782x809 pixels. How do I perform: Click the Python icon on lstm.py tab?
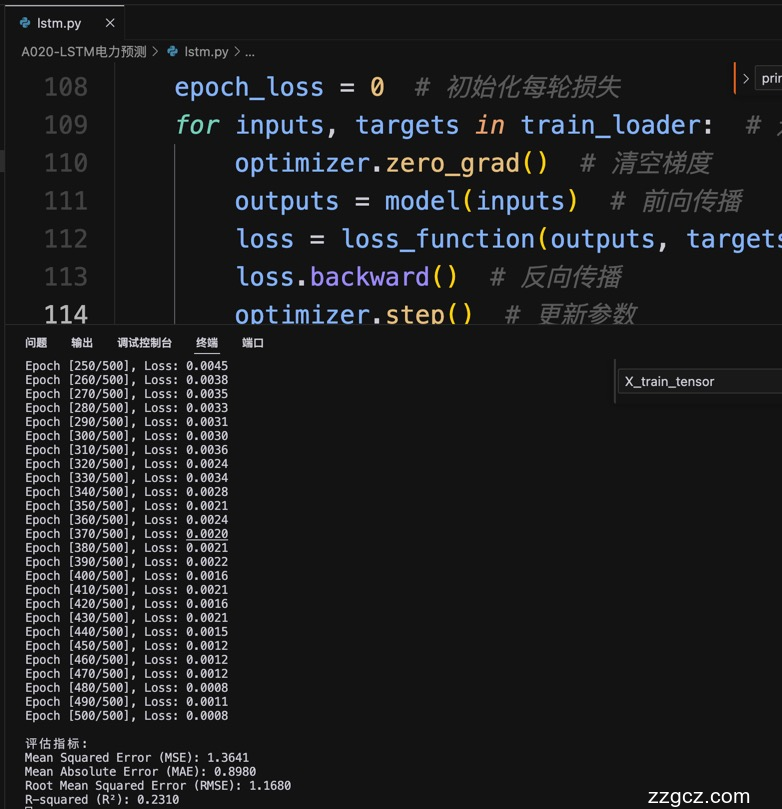point(24,23)
